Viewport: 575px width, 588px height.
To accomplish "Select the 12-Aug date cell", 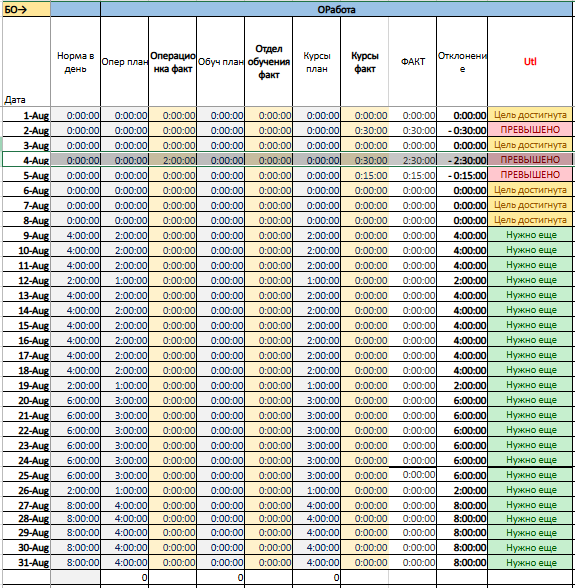I will (x=26, y=280).
